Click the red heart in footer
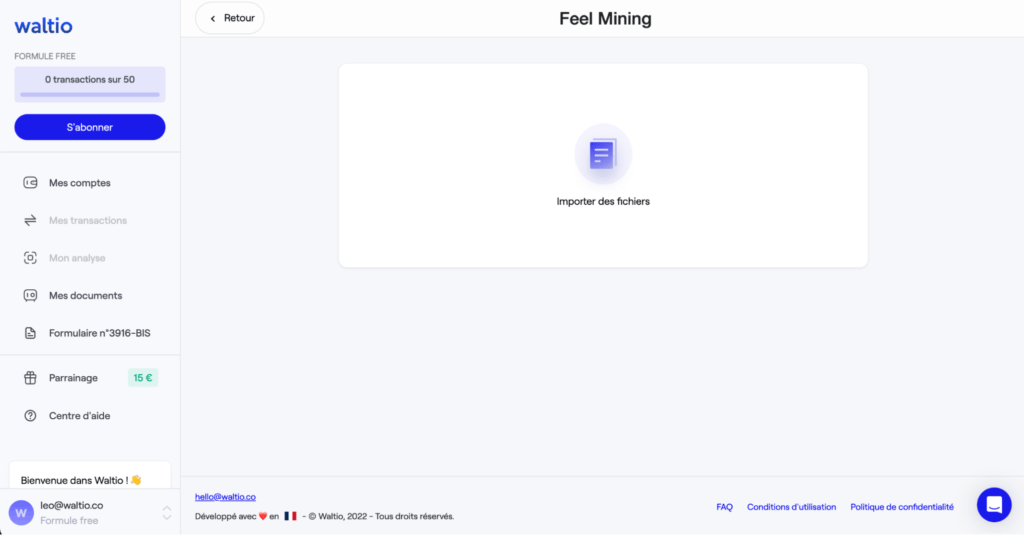The image size is (1024, 535). (263, 516)
